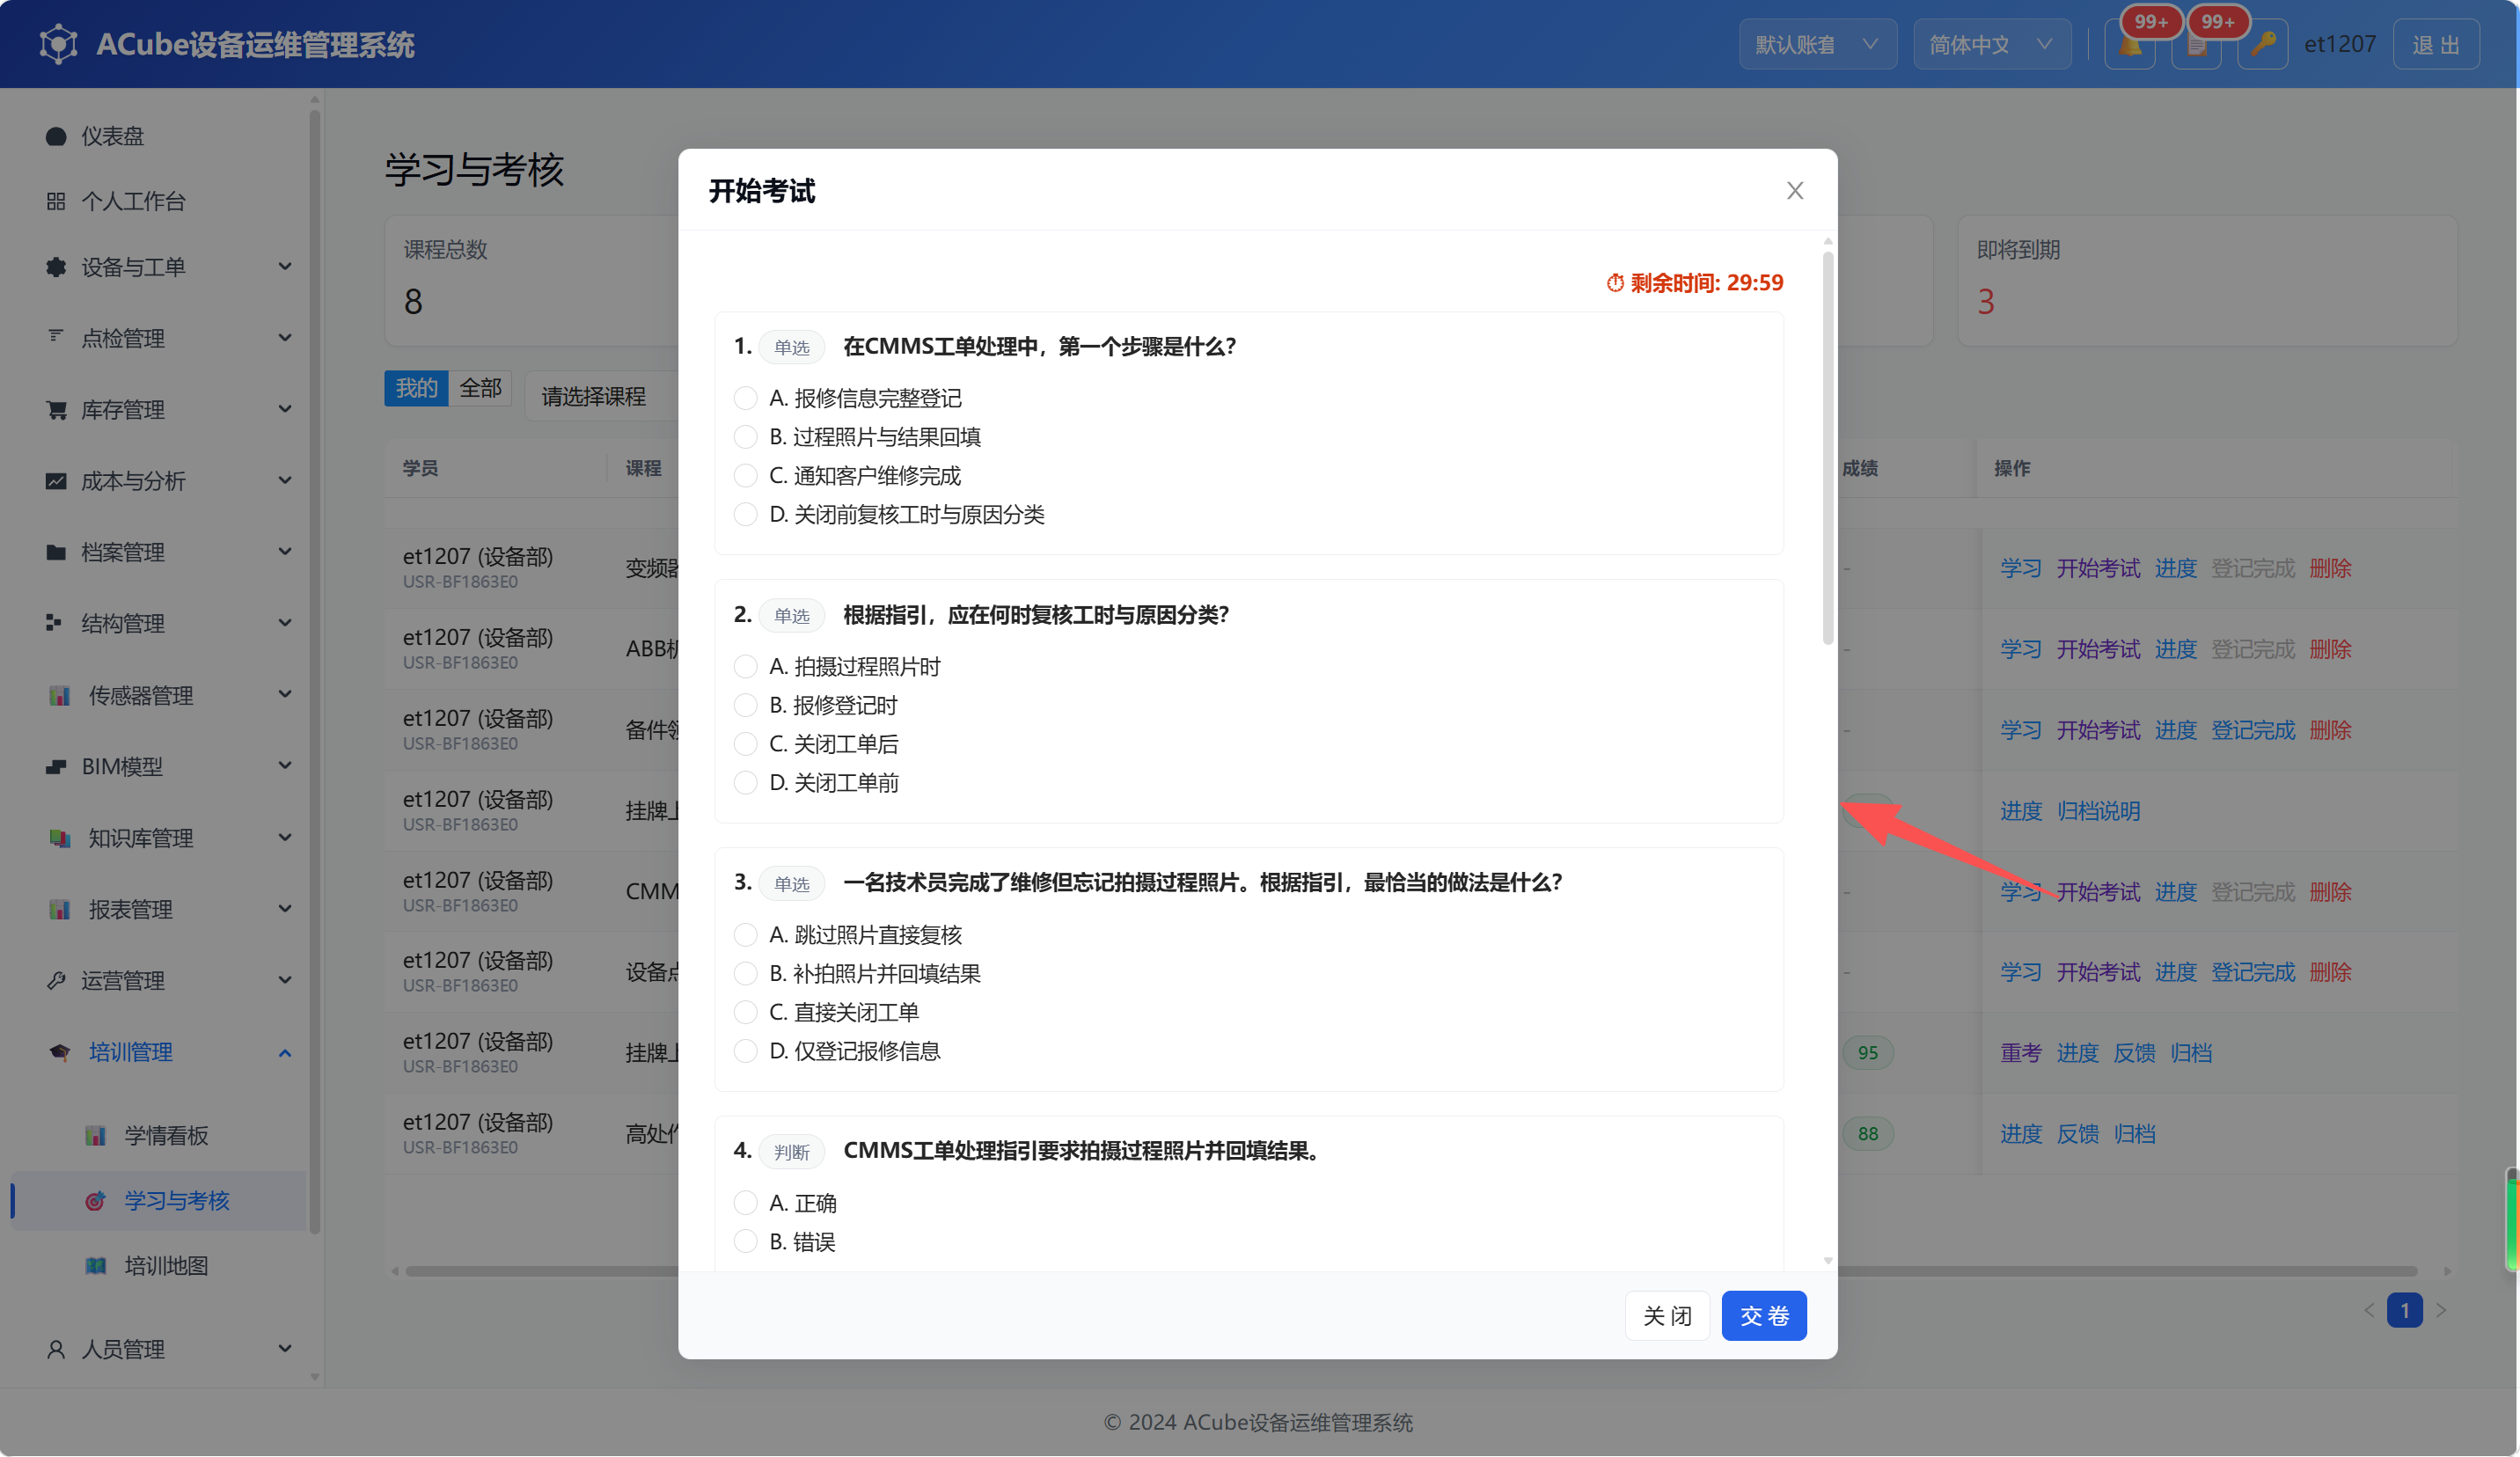
Task: Click the 结构管理 tree icon
Action: 54,623
